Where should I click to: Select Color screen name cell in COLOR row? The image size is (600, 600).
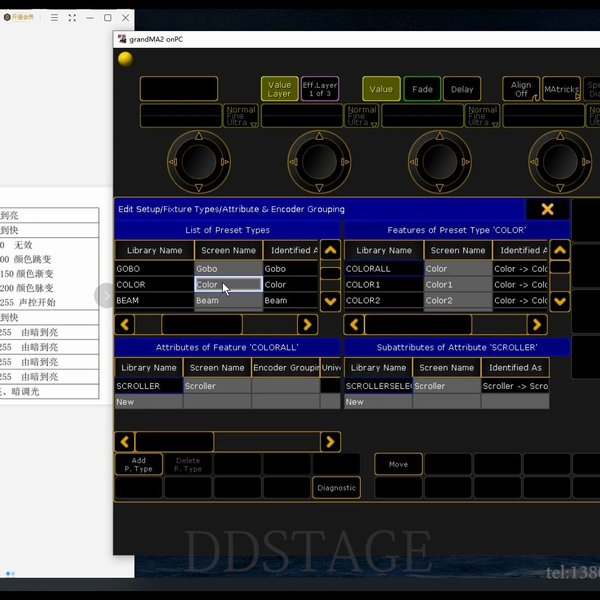click(x=228, y=284)
